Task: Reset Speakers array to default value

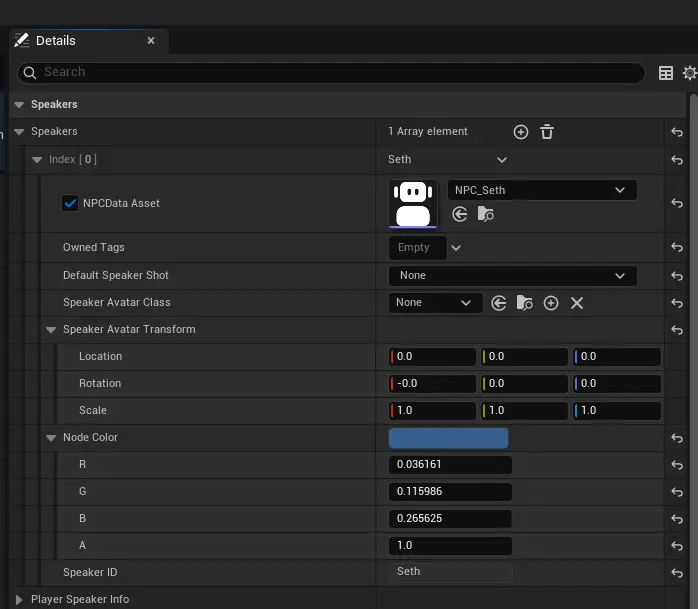Action: click(x=677, y=132)
